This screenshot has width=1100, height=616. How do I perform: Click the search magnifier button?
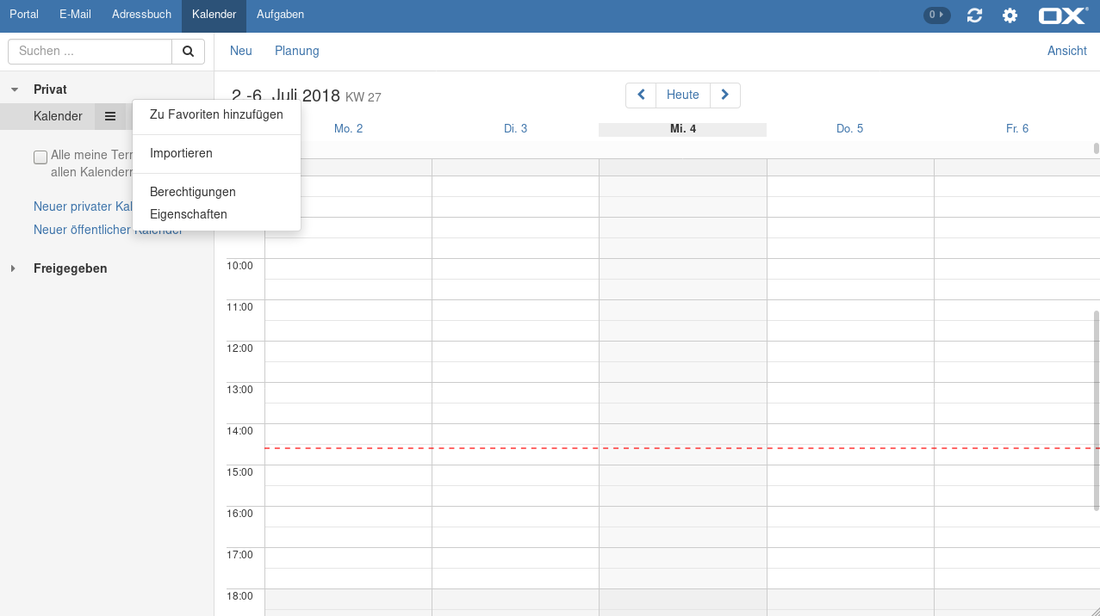188,51
